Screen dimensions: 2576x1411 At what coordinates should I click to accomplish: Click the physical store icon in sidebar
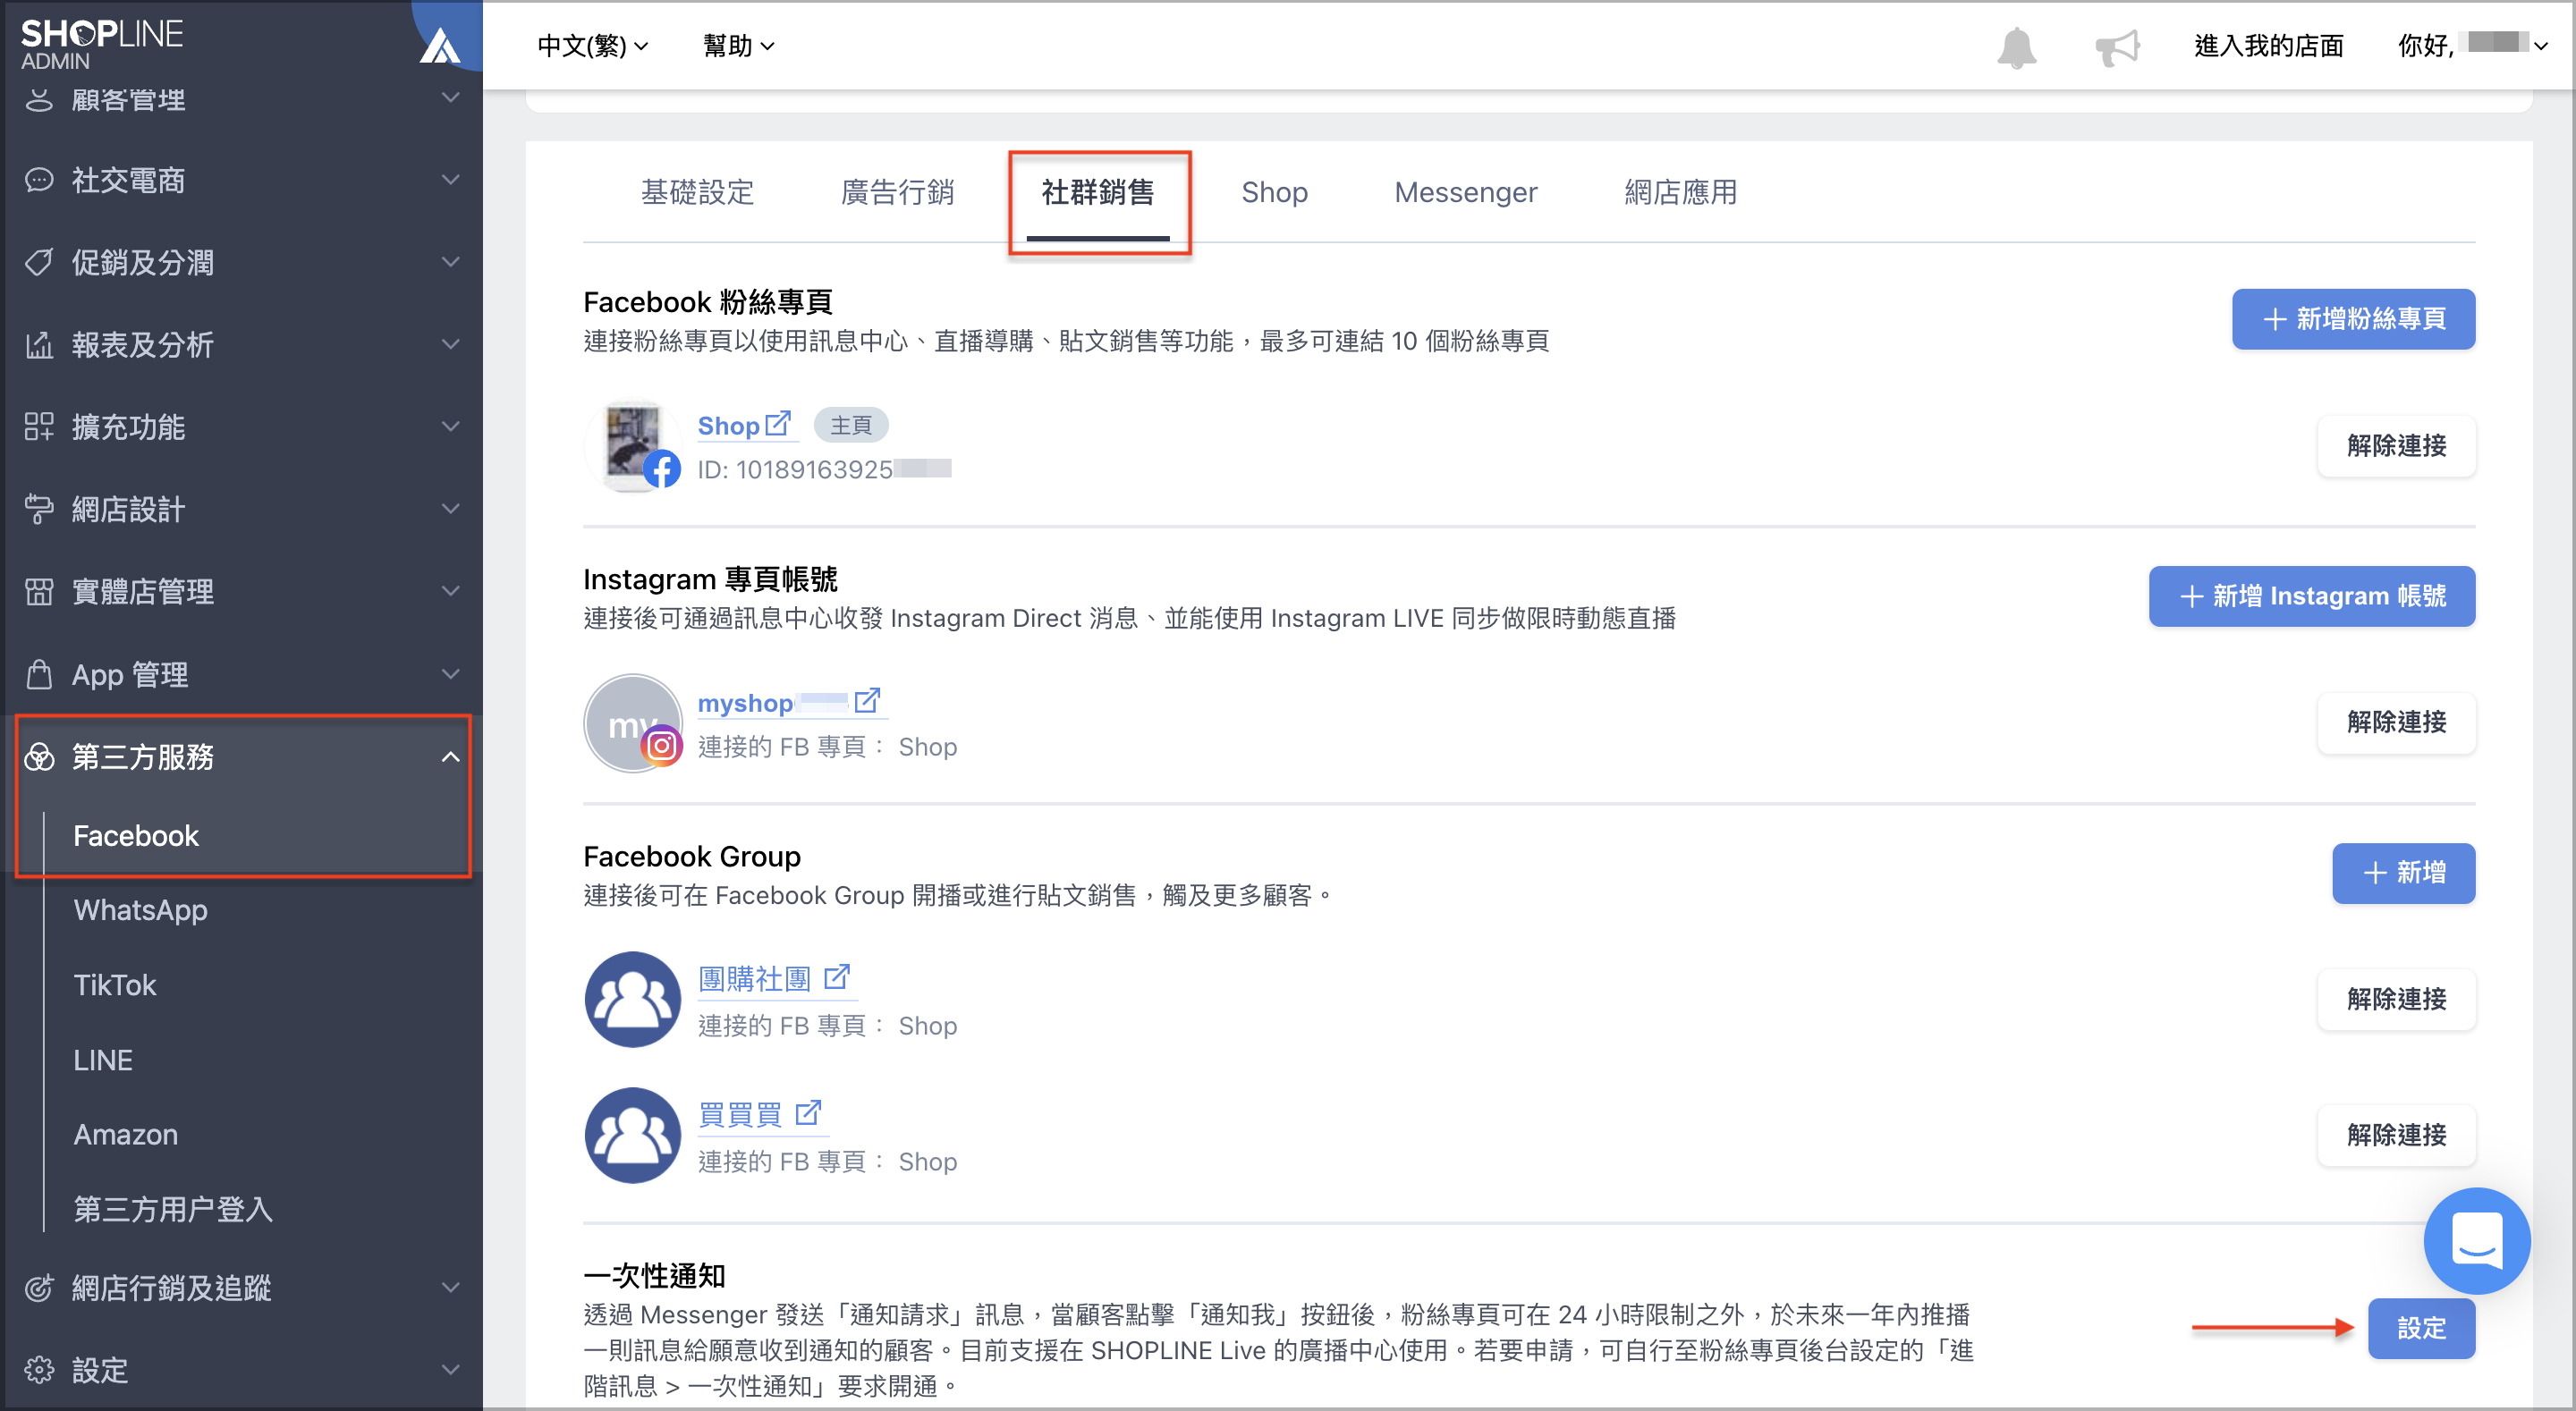(39, 591)
